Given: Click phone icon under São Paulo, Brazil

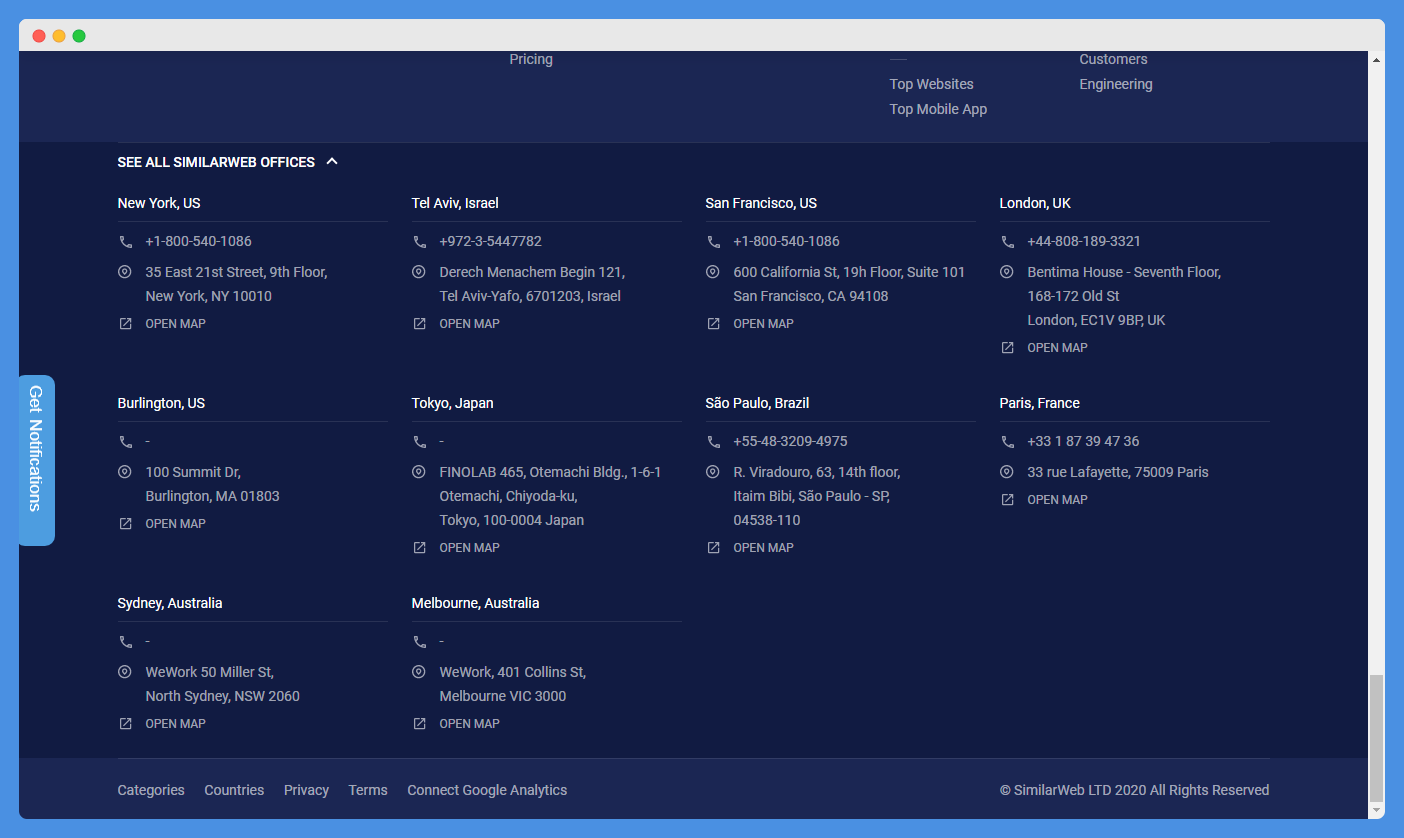Looking at the screenshot, I should (x=713, y=442).
